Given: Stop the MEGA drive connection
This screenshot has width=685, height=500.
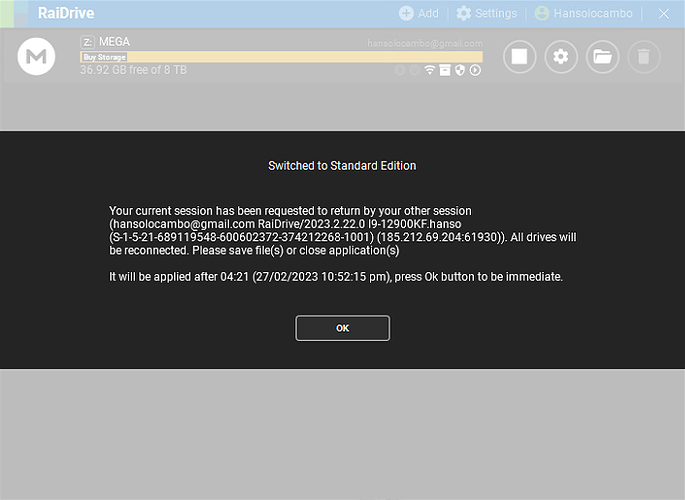Looking at the screenshot, I should (519, 57).
